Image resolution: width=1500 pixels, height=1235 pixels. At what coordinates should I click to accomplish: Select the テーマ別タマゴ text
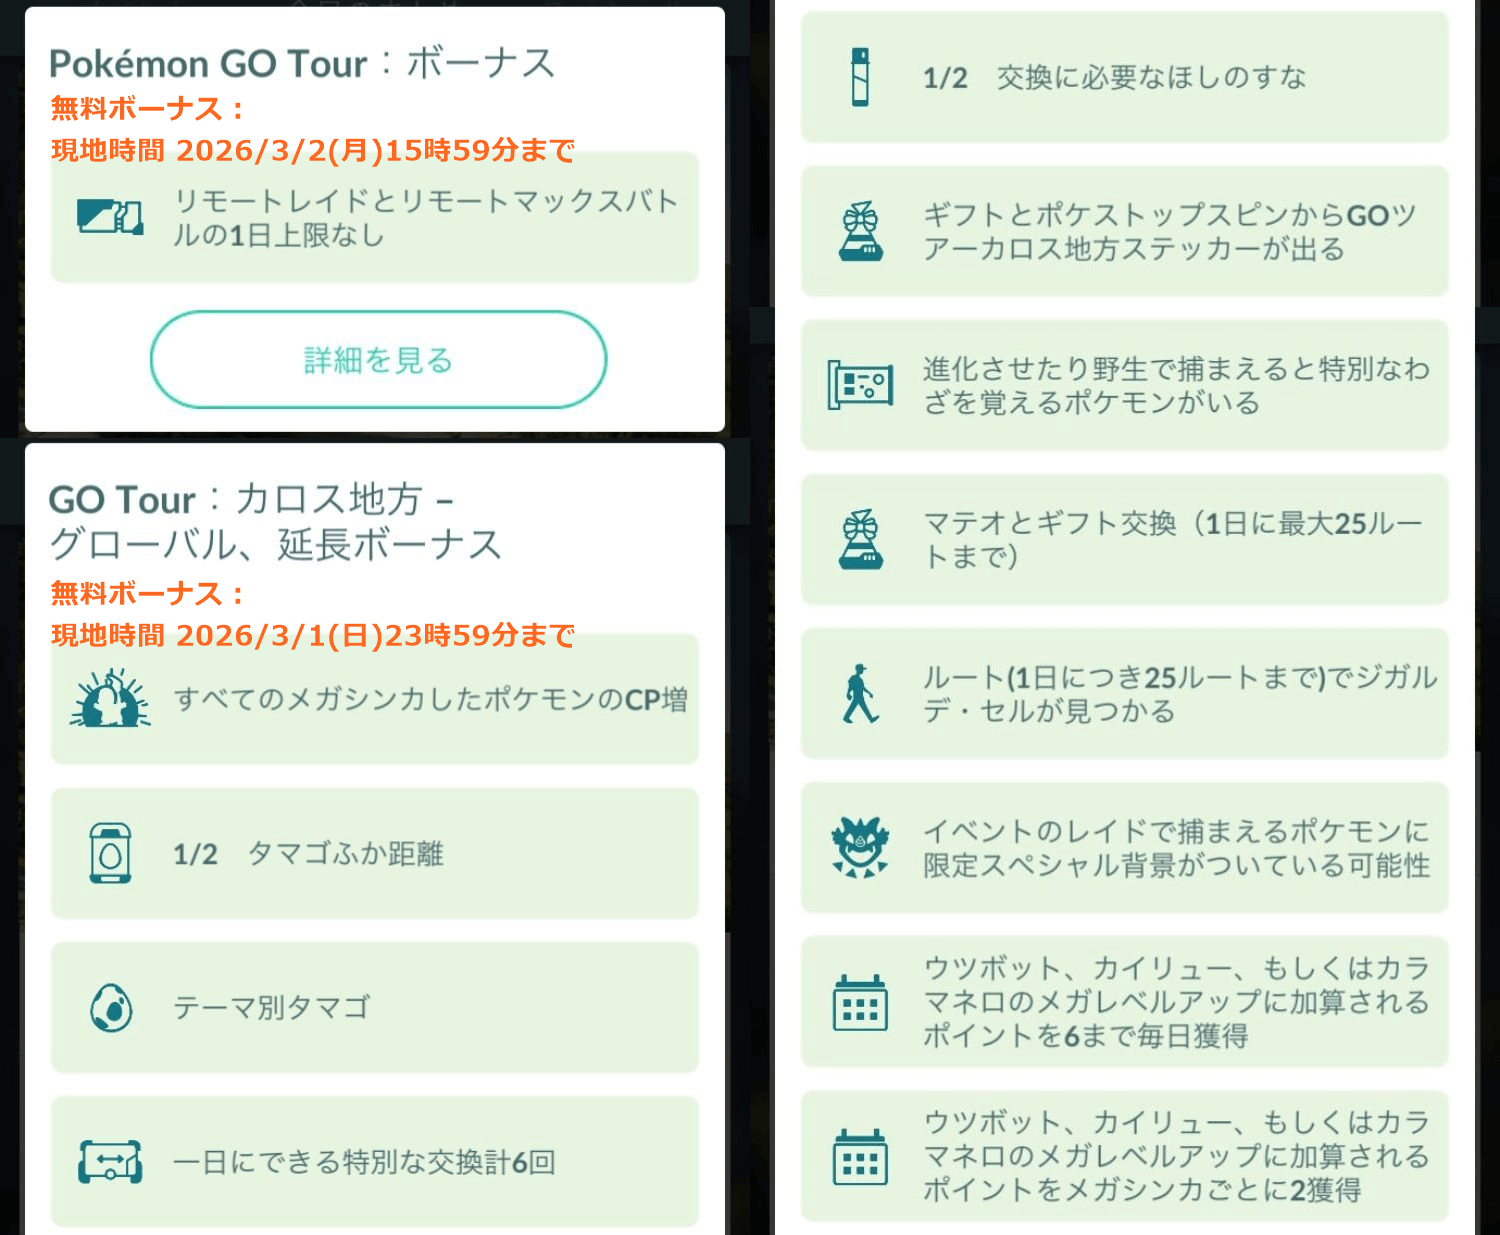click(x=272, y=1007)
